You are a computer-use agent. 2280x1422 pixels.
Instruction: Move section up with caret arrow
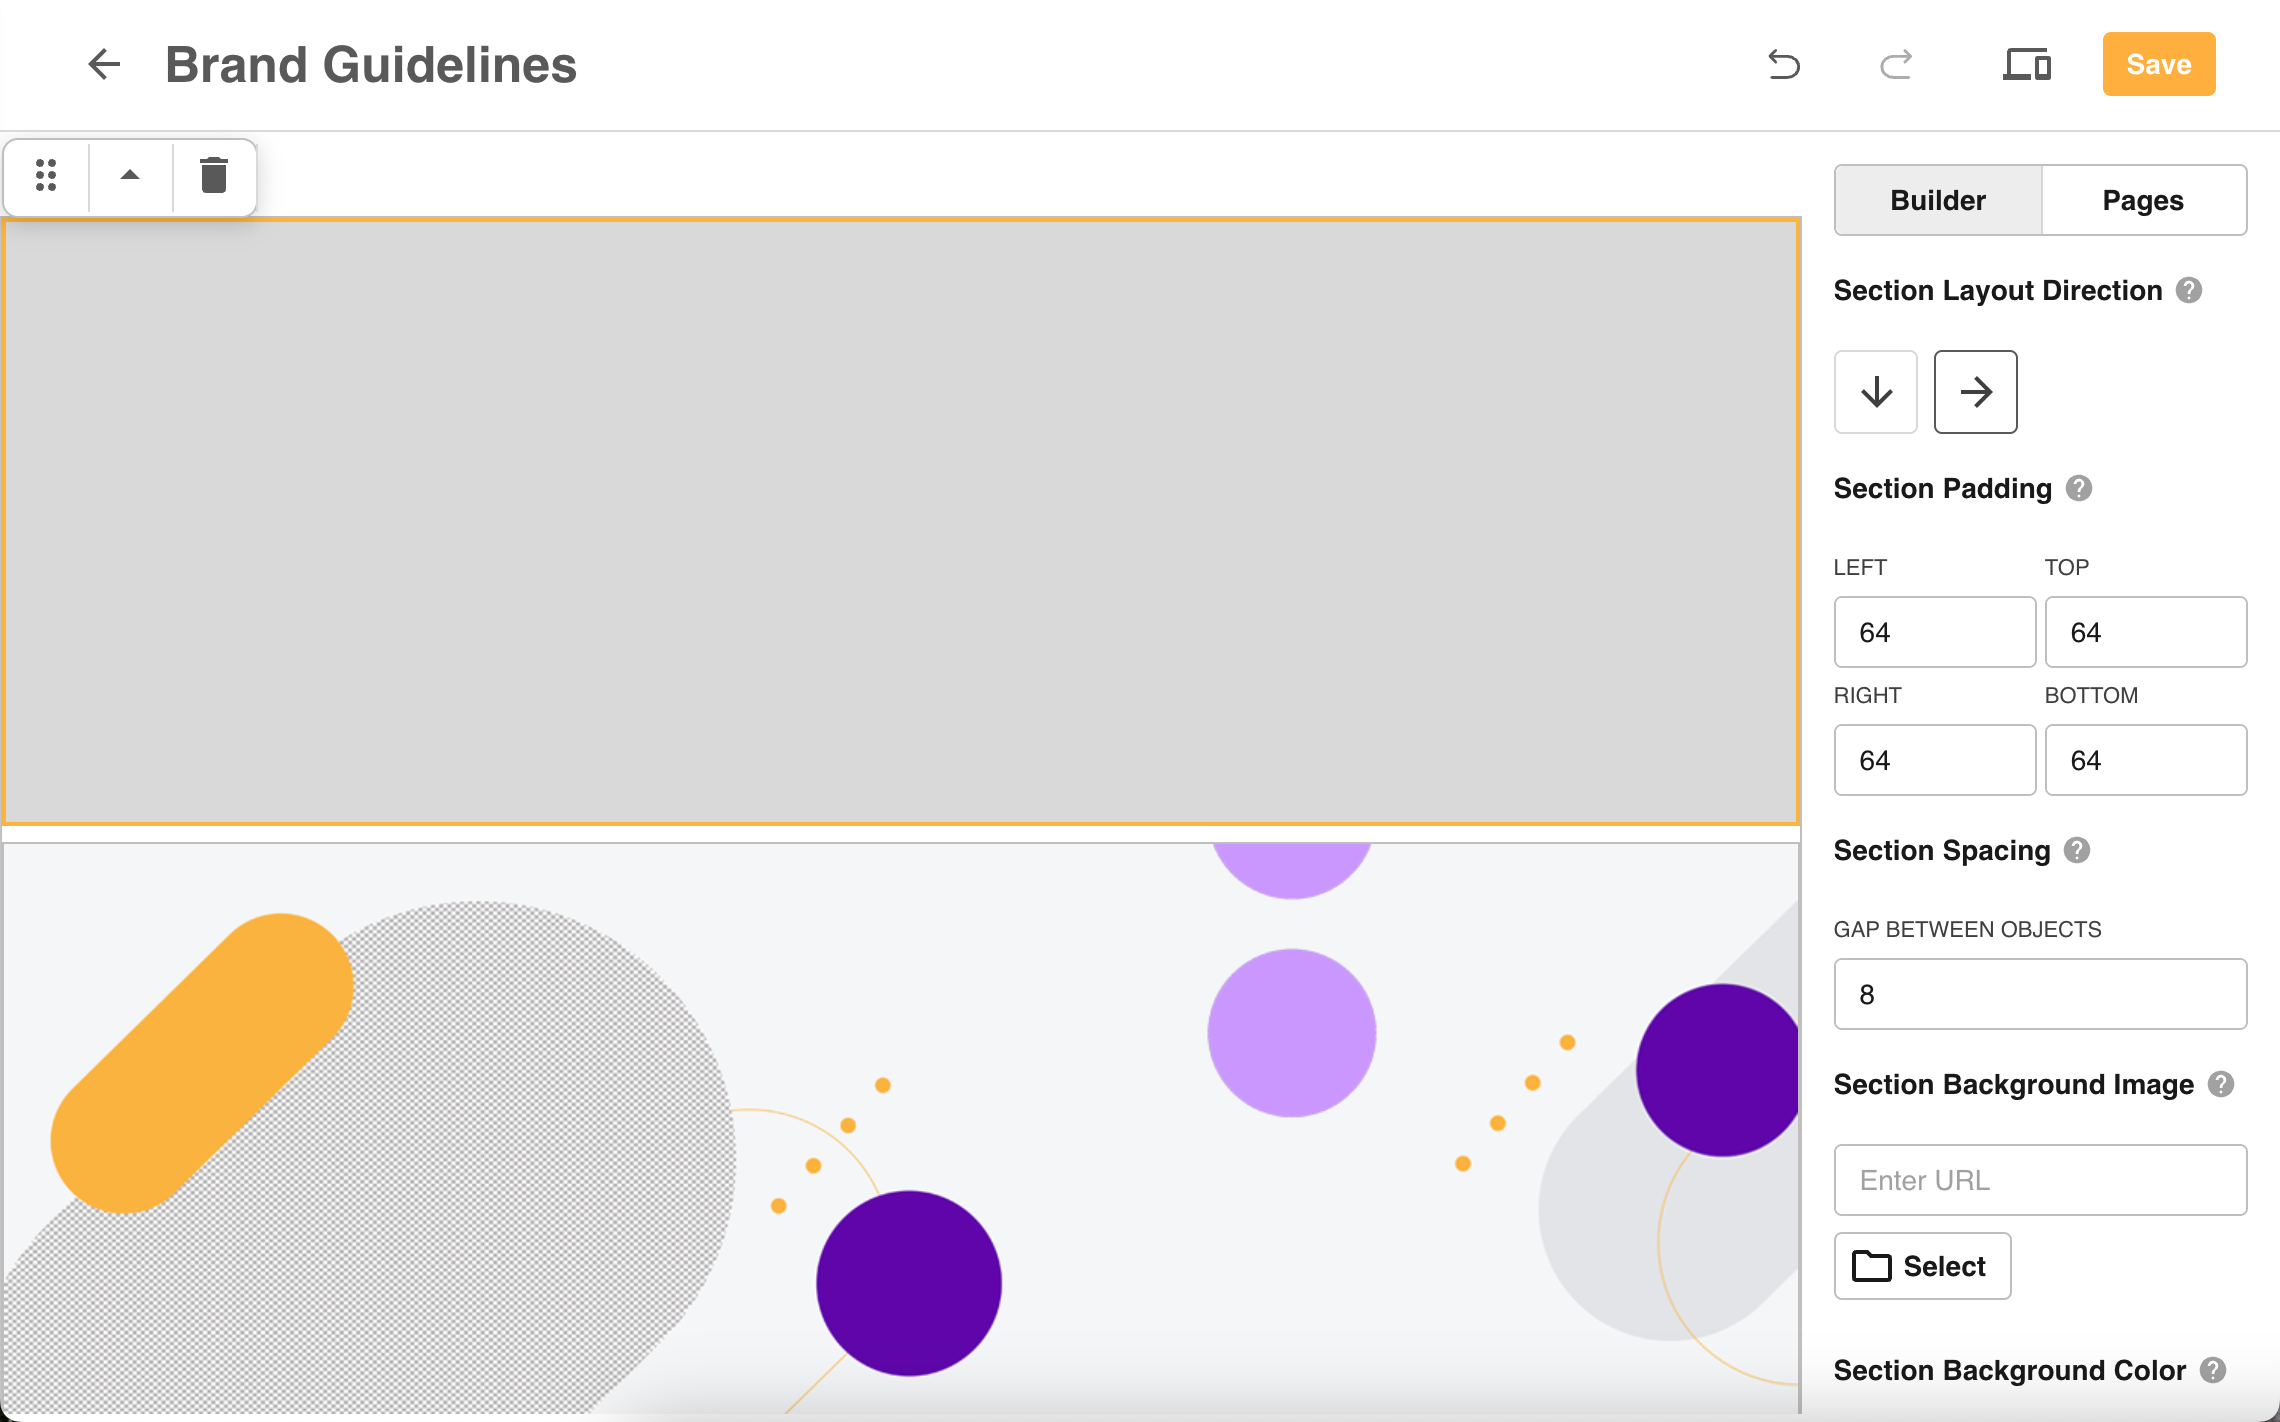pyautogui.click(x=130, y=175)
